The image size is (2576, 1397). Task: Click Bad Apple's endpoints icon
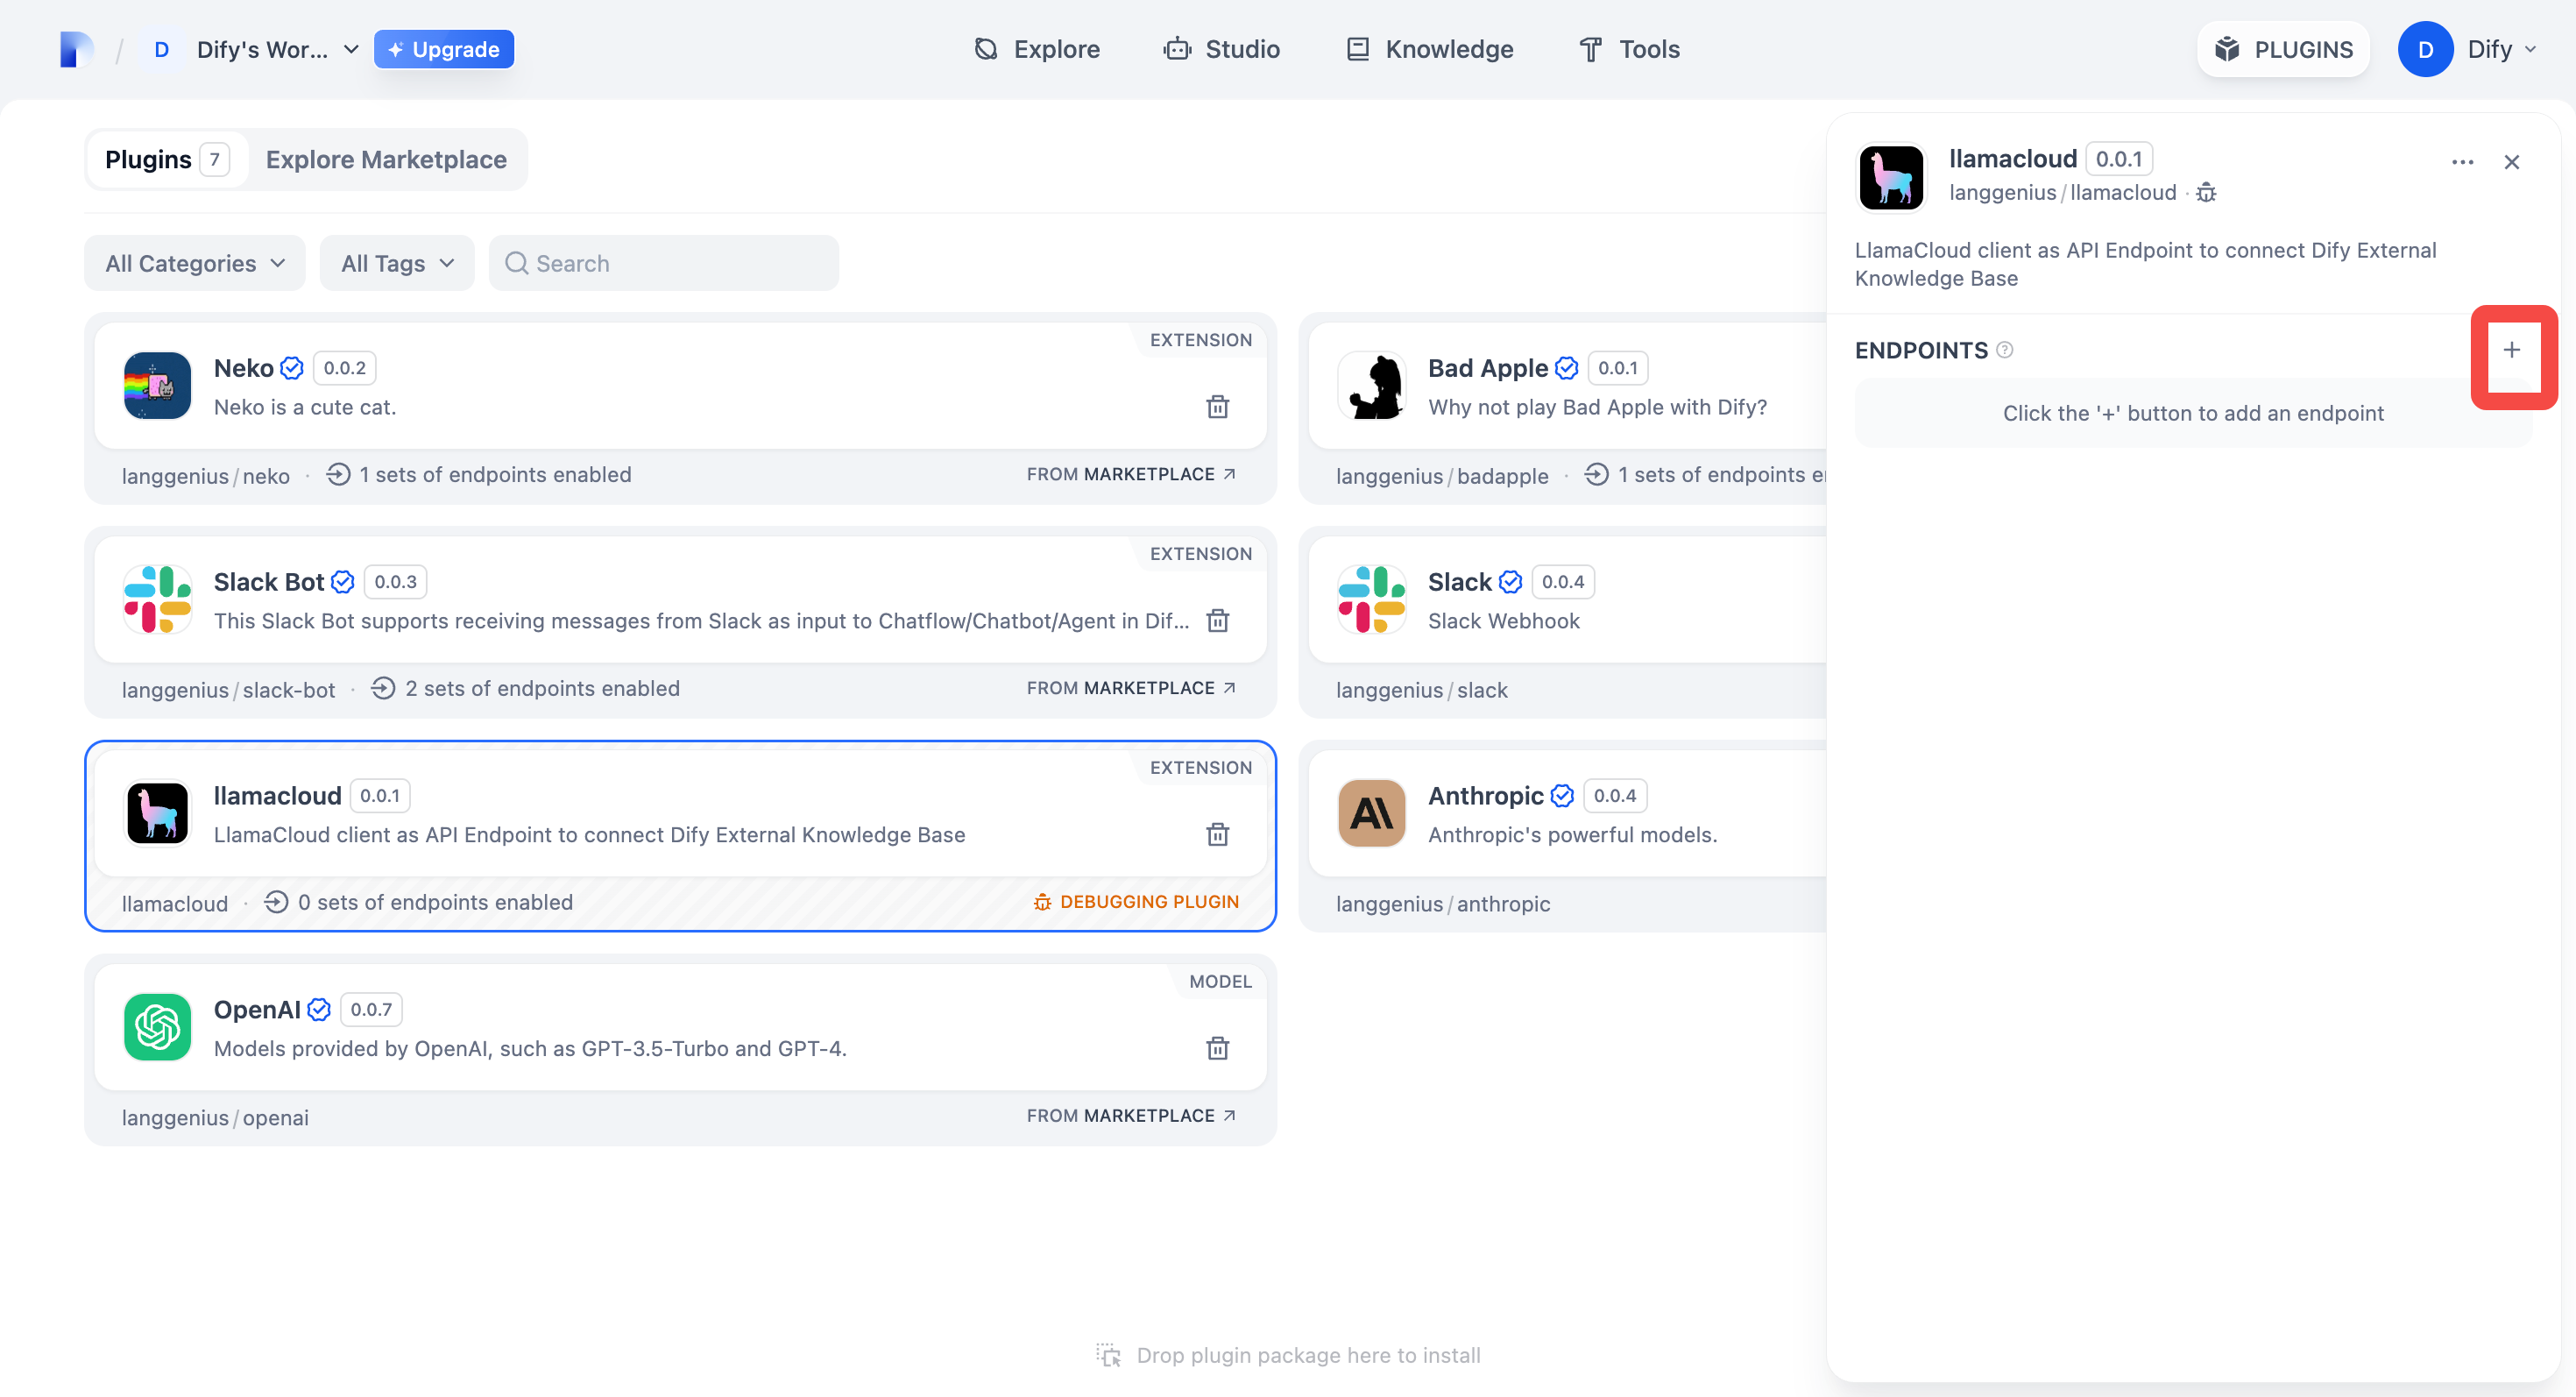point(1597,474)
